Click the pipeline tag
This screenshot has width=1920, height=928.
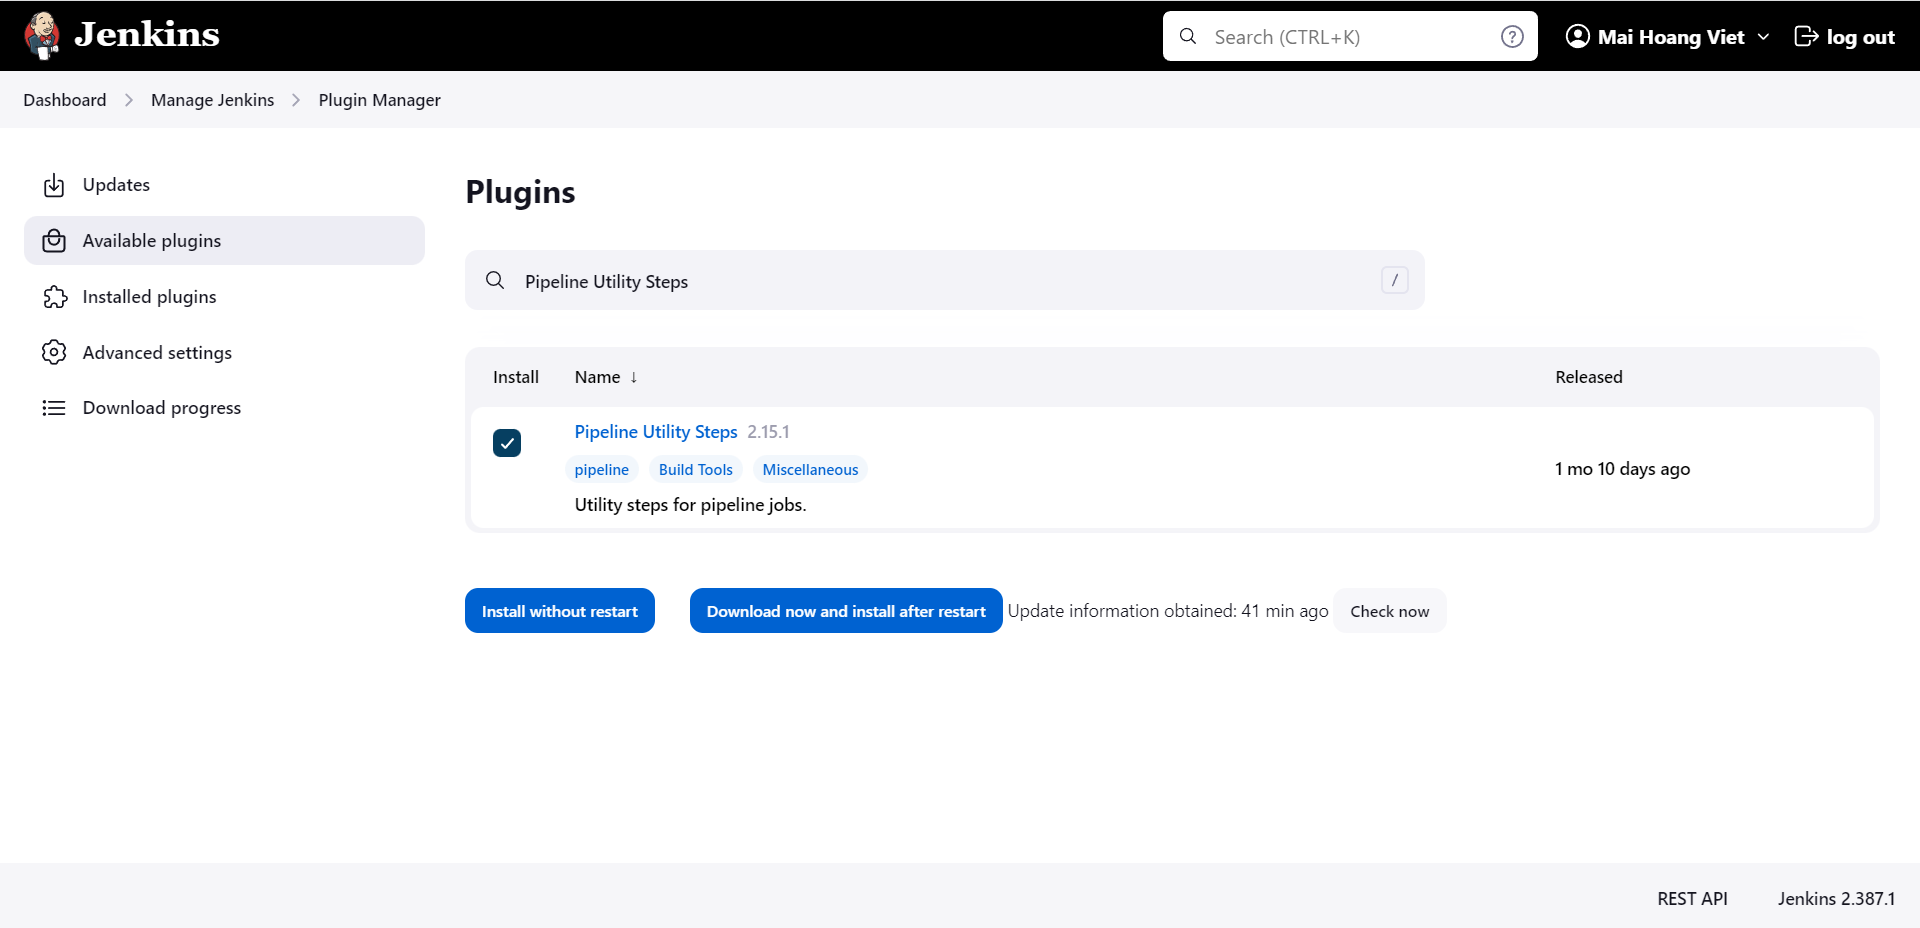602,470
